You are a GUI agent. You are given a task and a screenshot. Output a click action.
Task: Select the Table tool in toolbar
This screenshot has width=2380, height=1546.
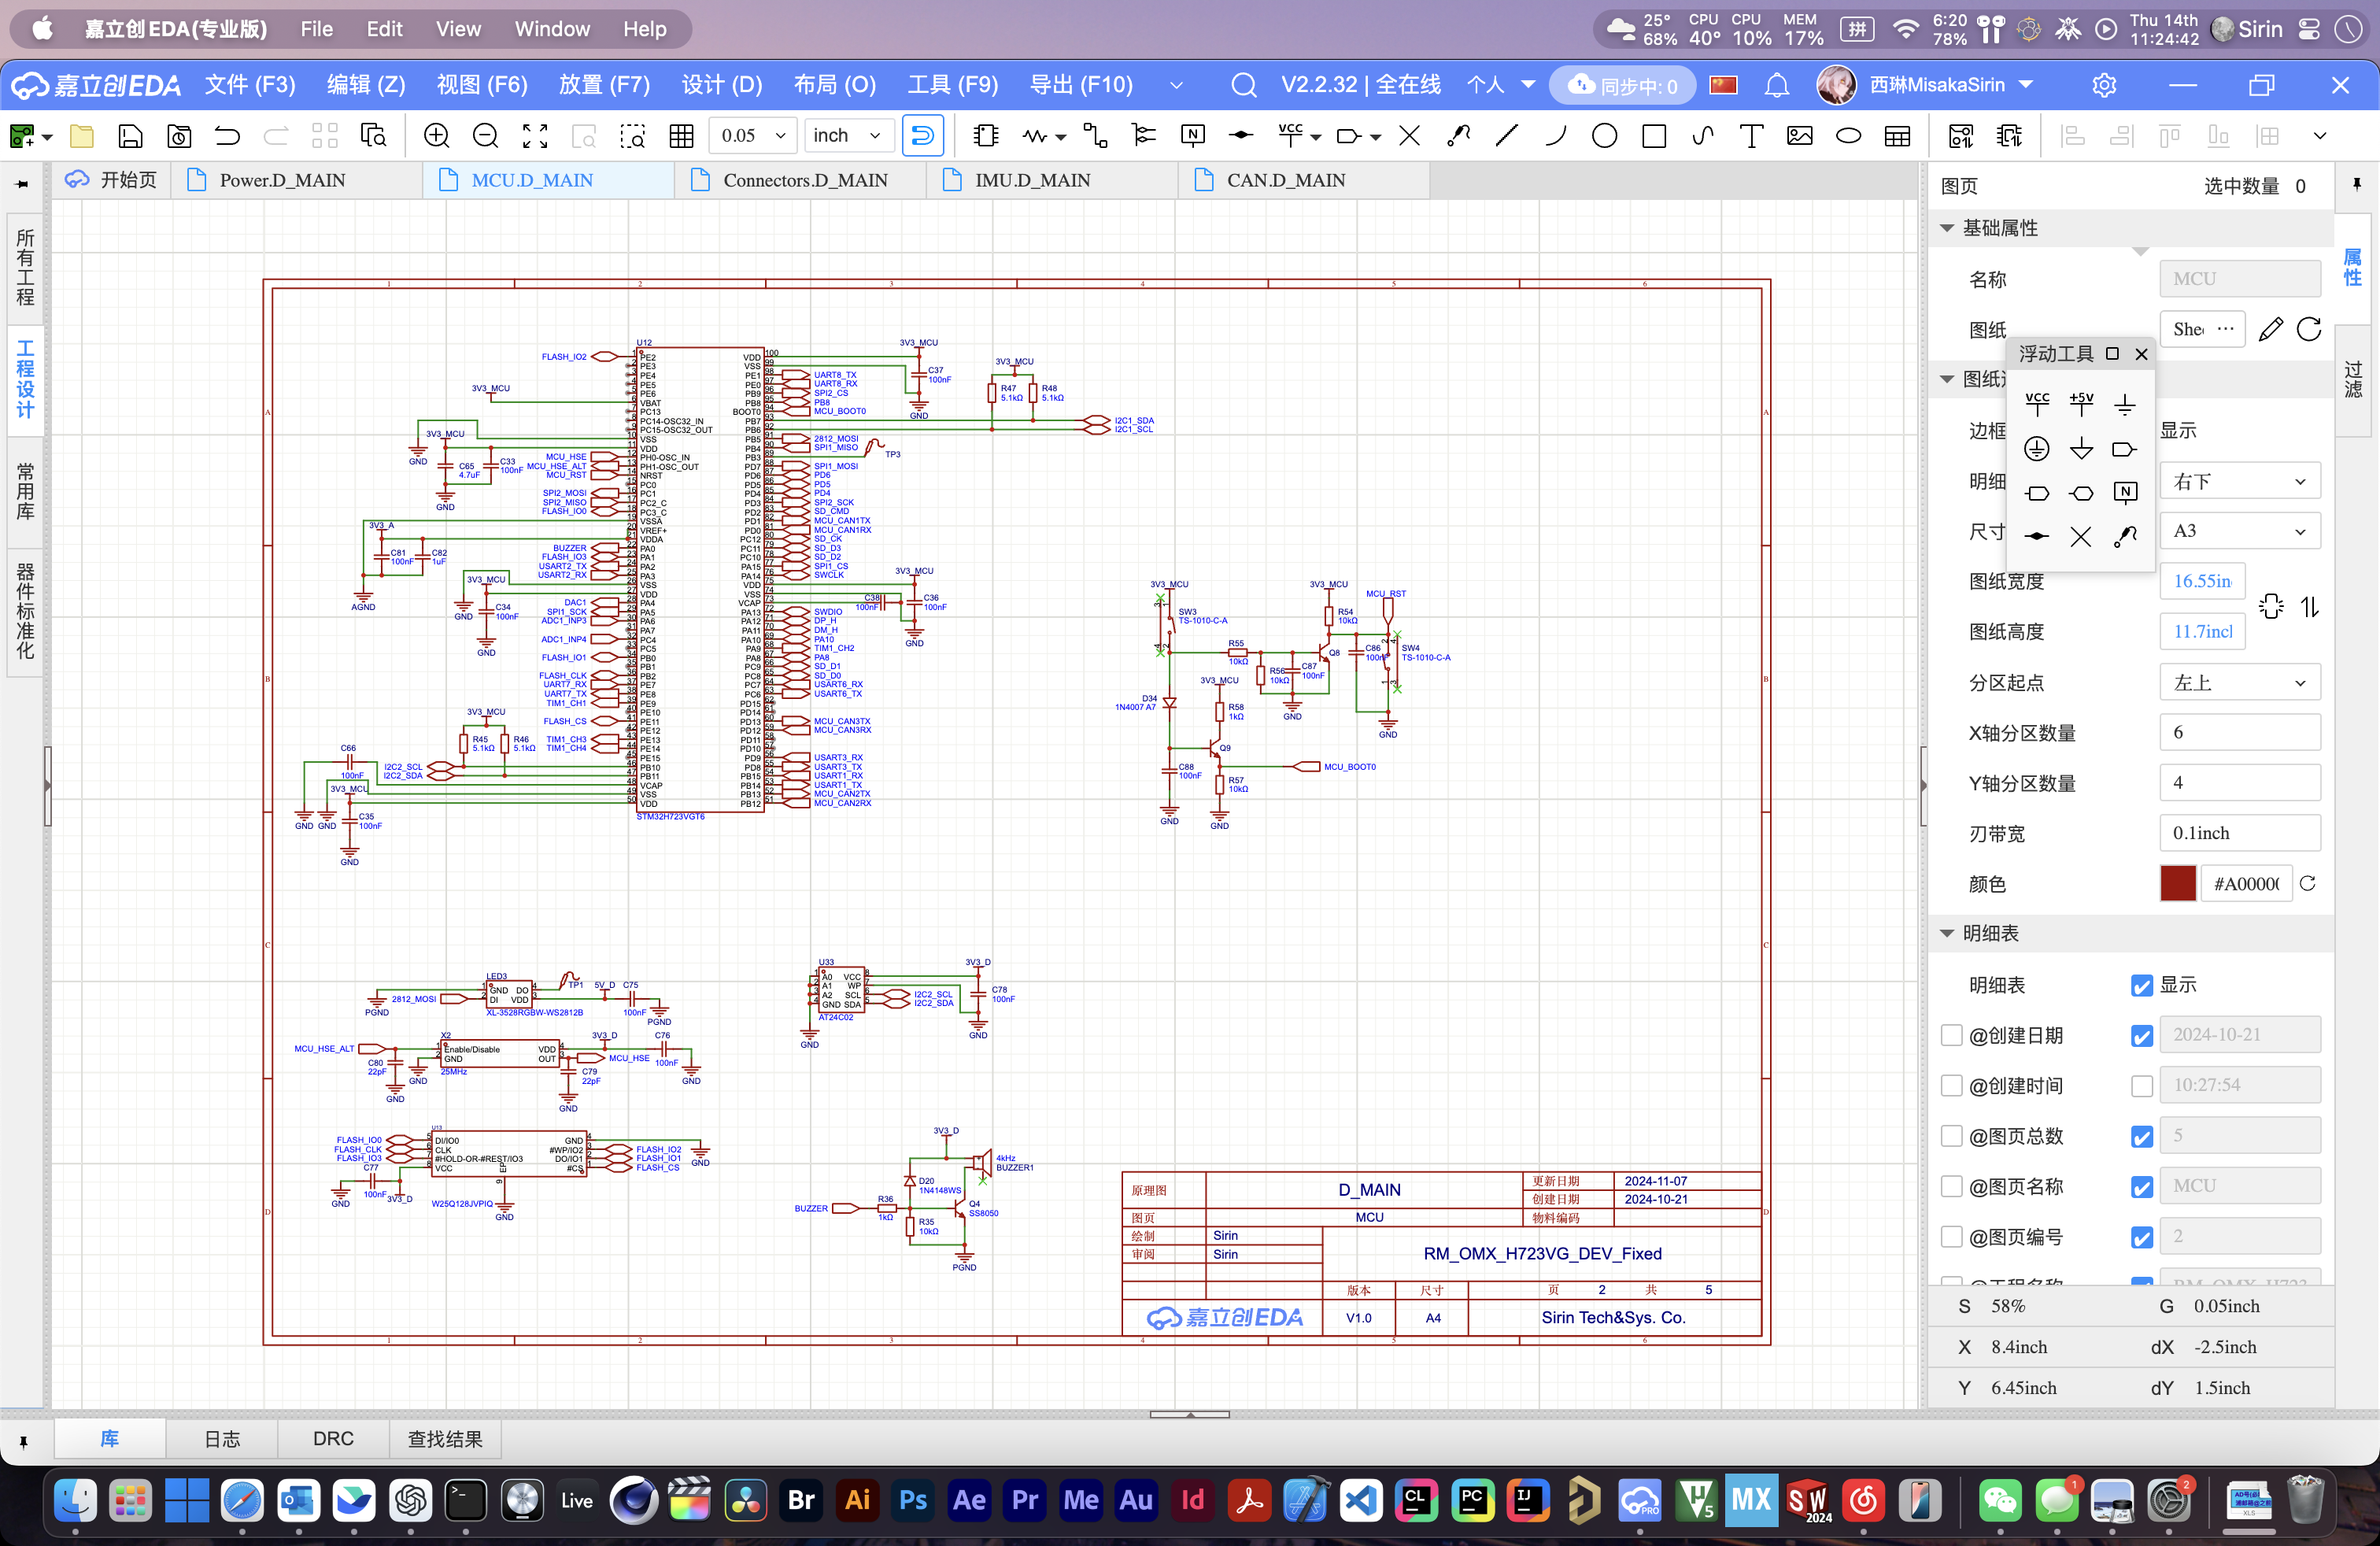(1897, 136)
